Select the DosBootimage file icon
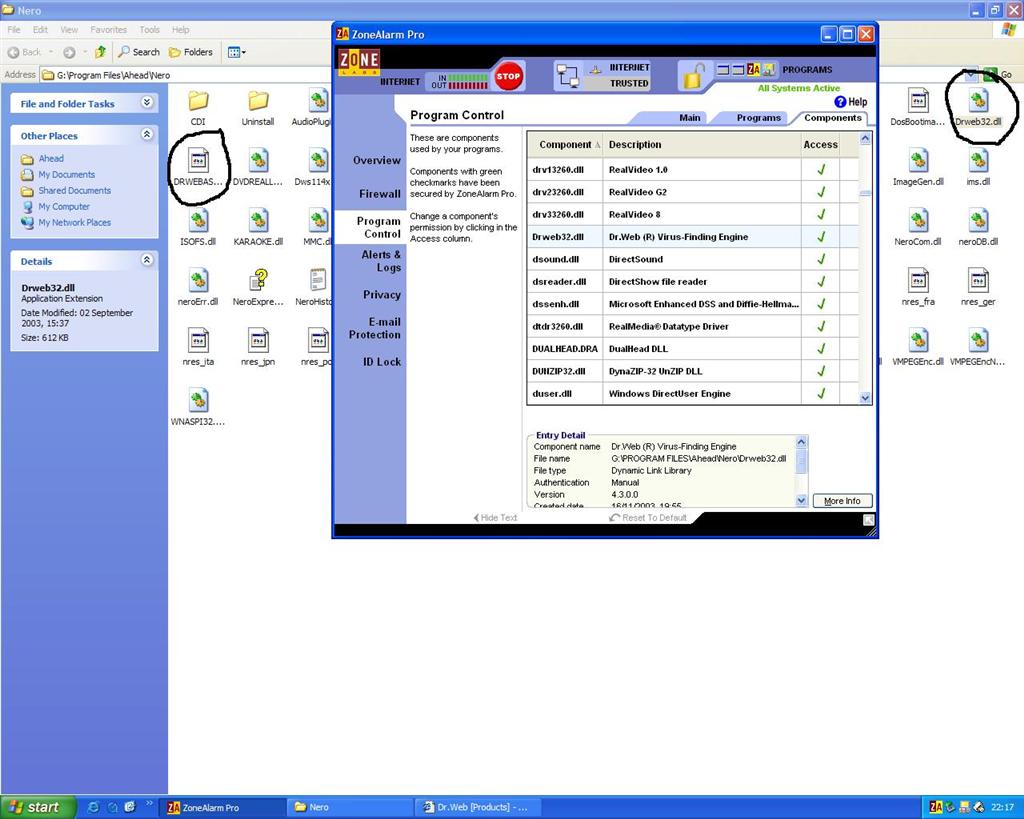The height and width of the screenshot is (819, 1024). click(918, 101)
